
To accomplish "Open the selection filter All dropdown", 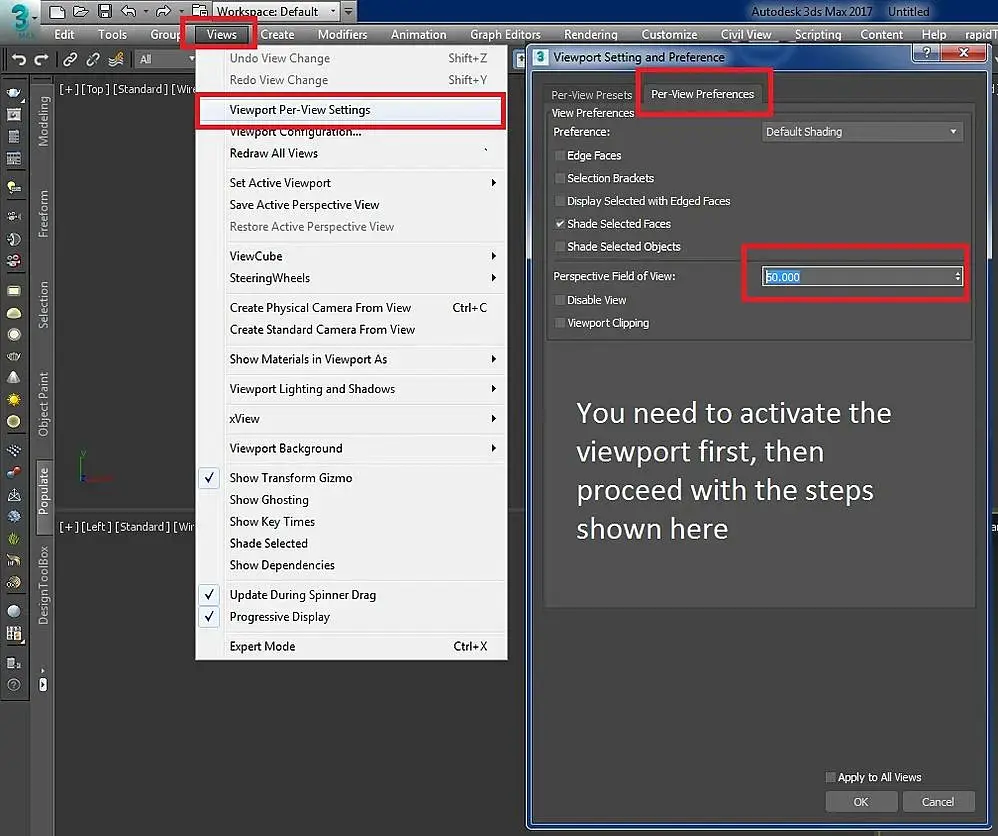I will click(165, 59).
